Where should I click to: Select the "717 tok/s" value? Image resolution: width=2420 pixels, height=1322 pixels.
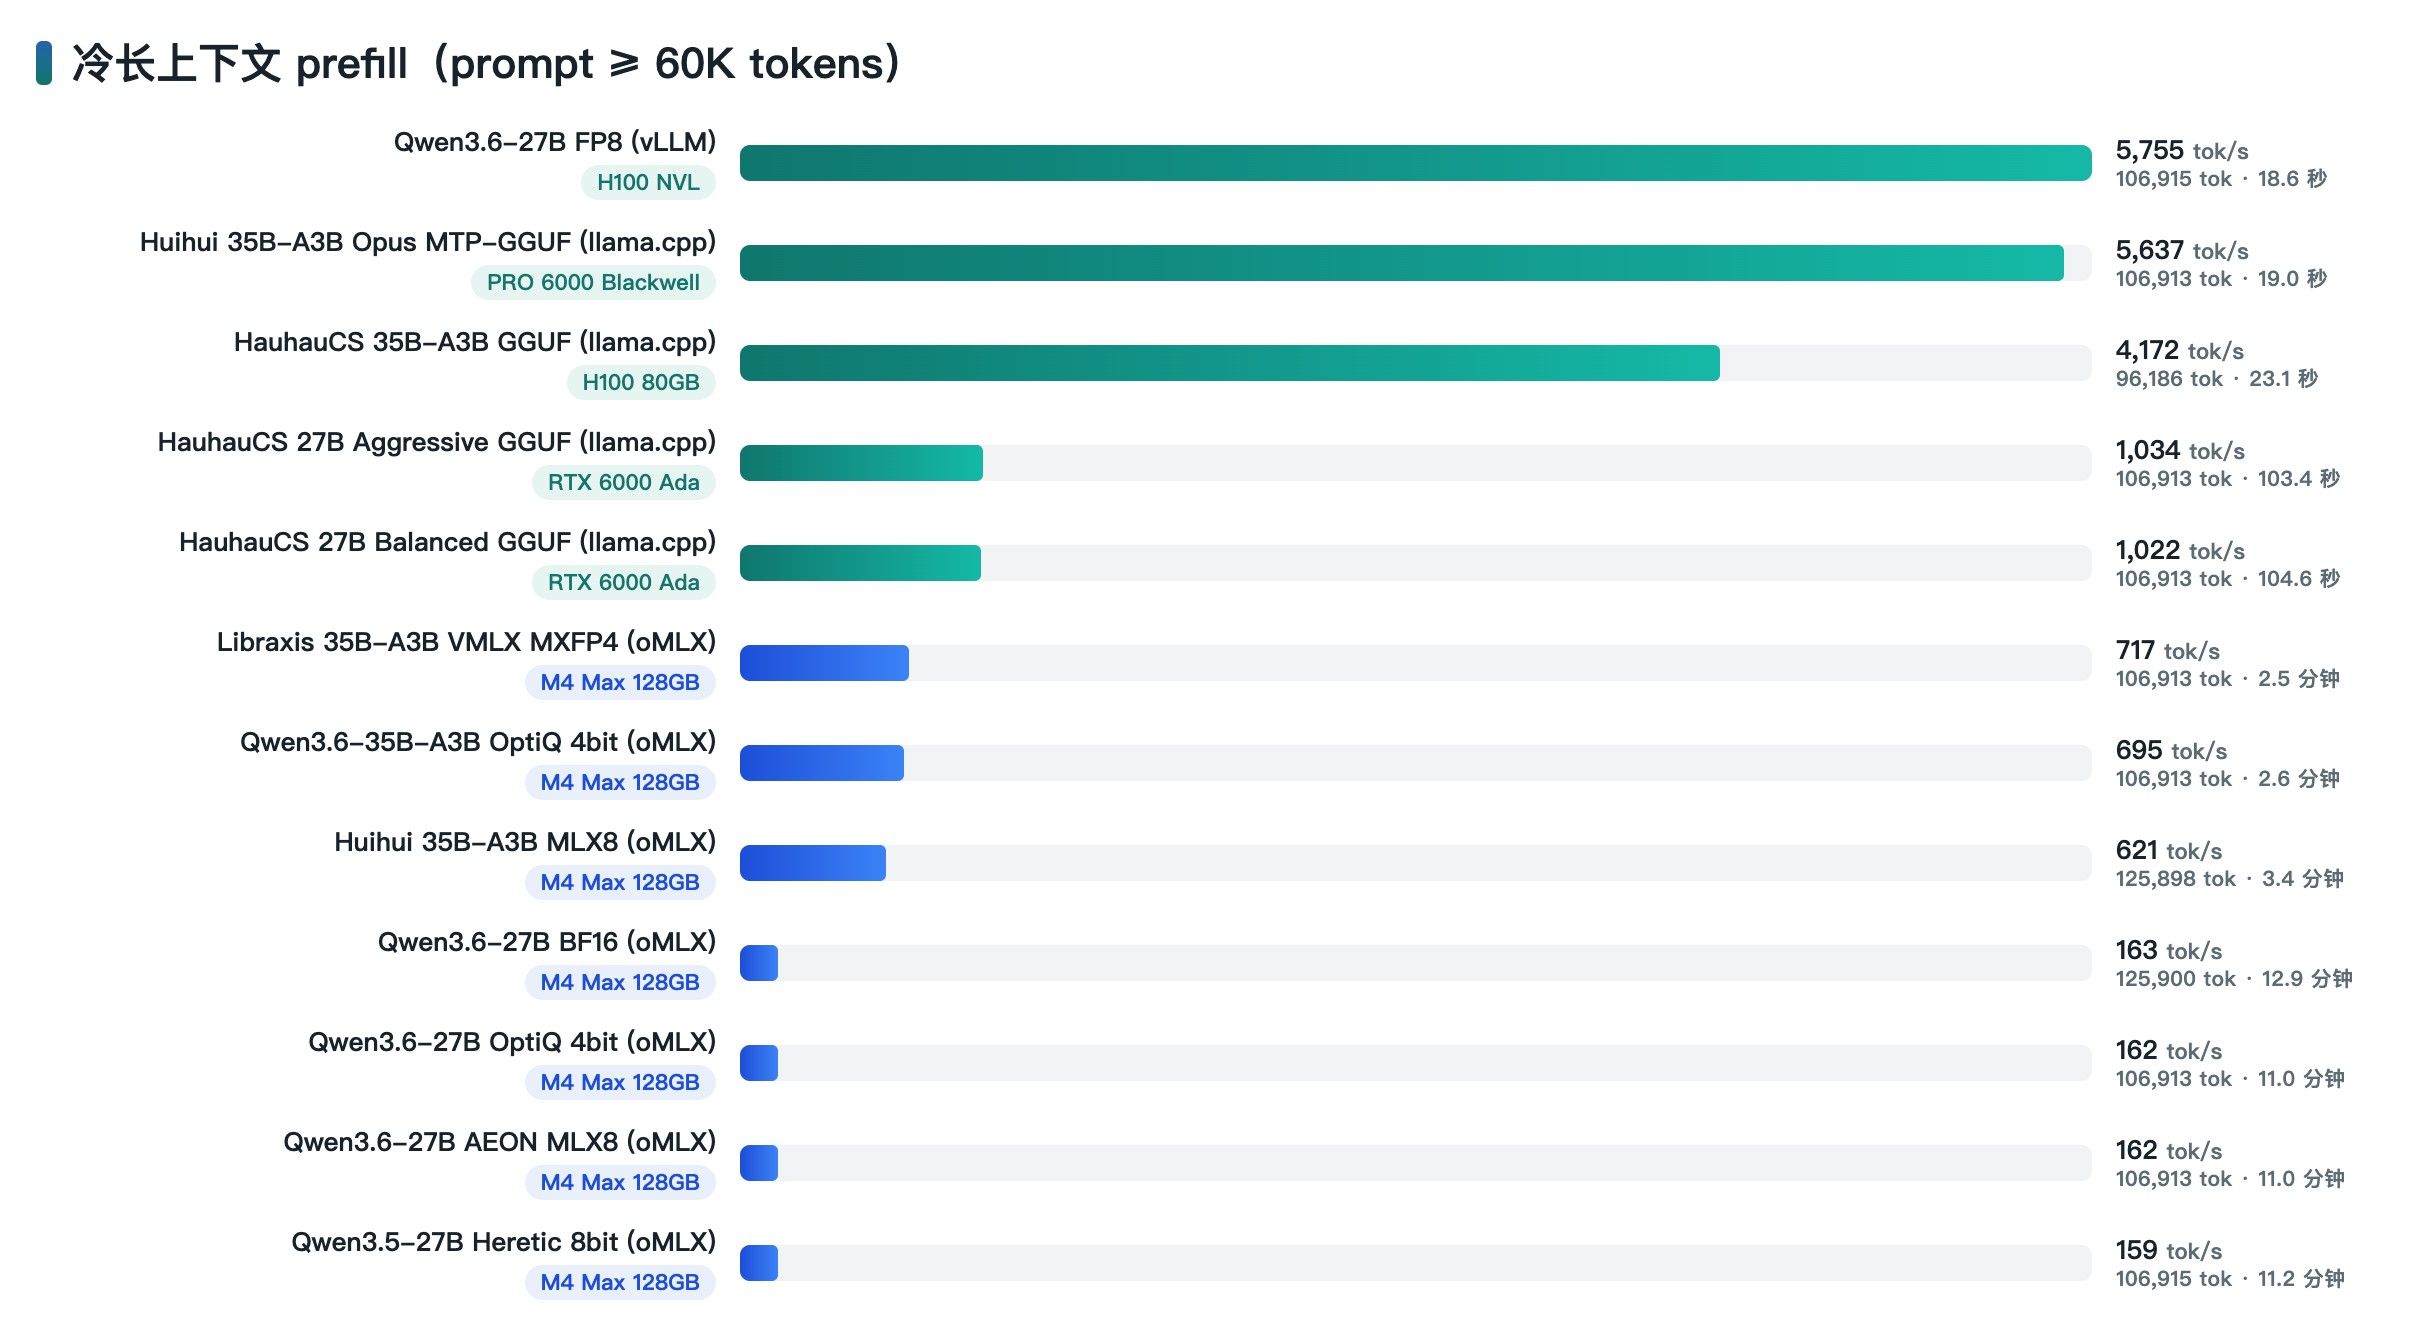pos(2168,651)
